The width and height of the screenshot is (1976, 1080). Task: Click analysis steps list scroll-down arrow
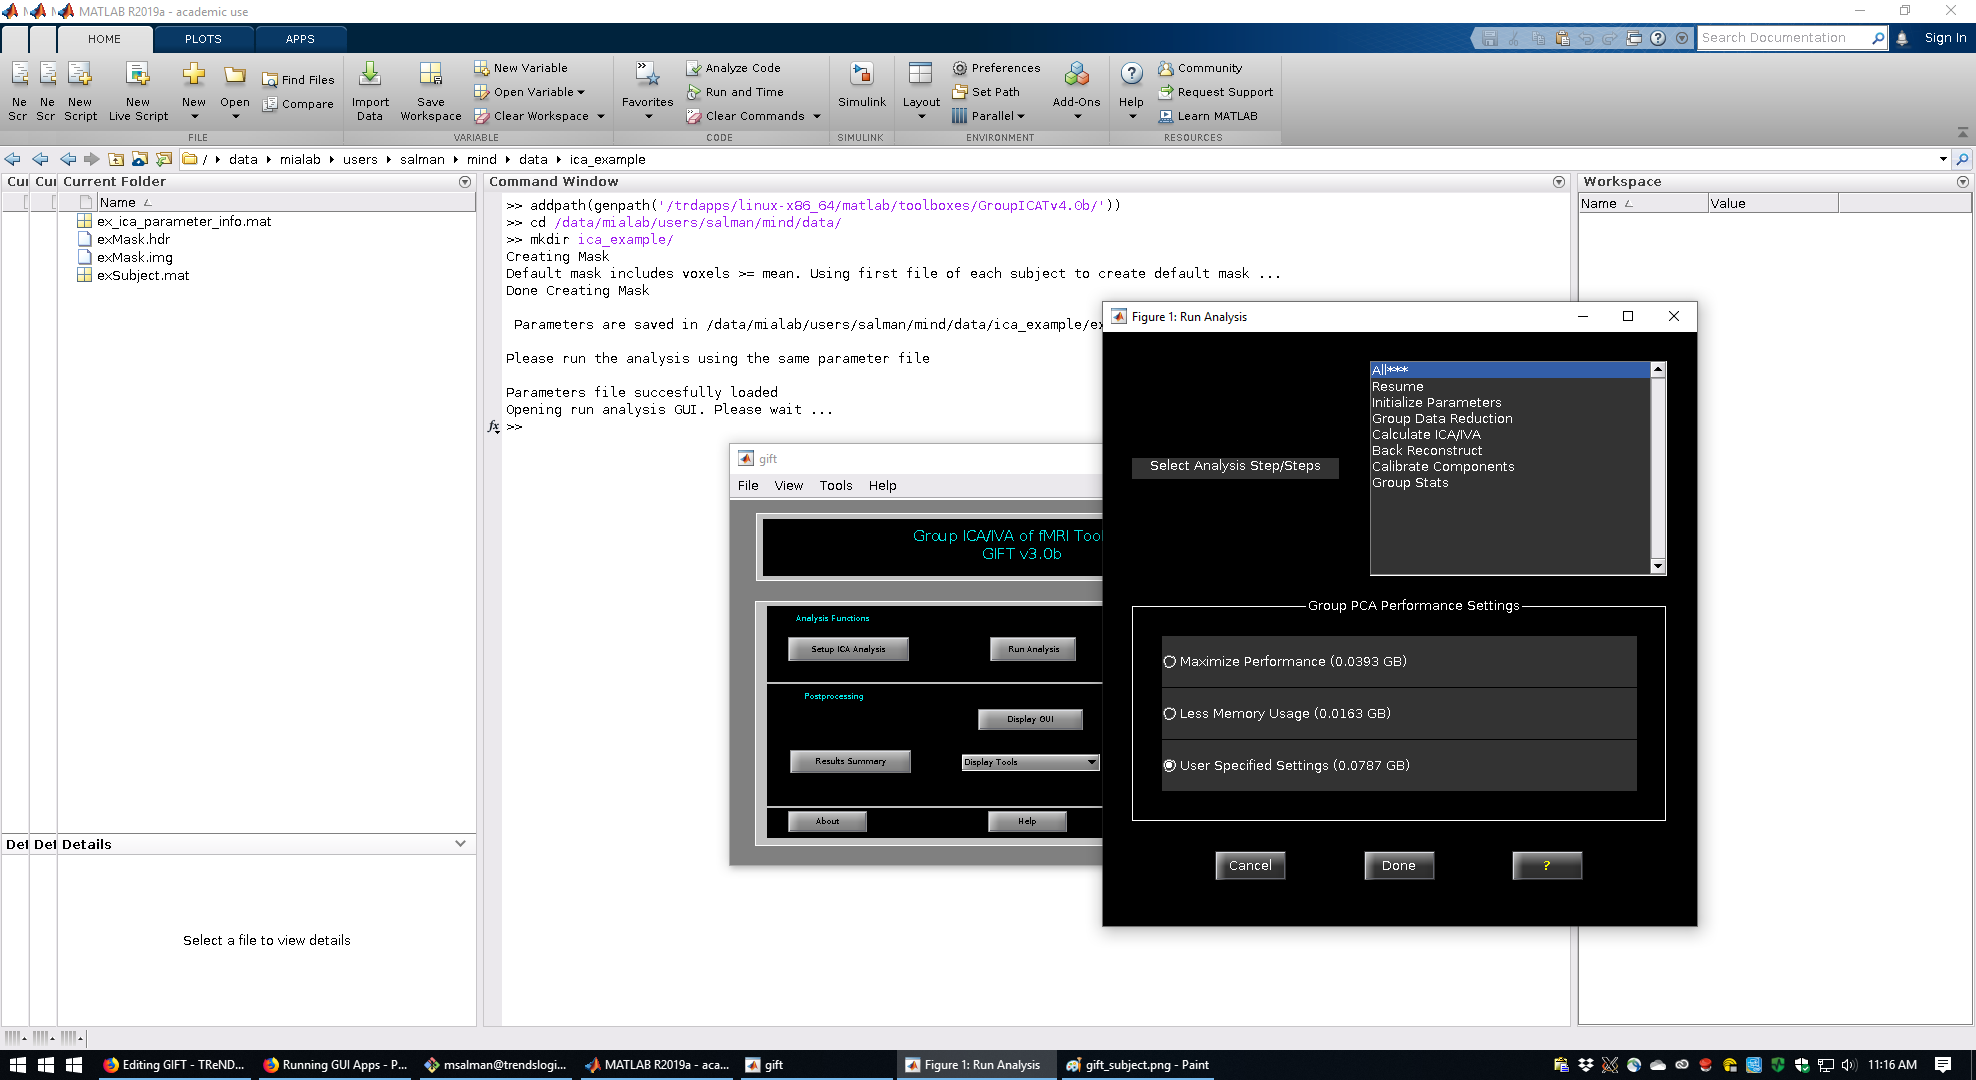pos(1658,566)
